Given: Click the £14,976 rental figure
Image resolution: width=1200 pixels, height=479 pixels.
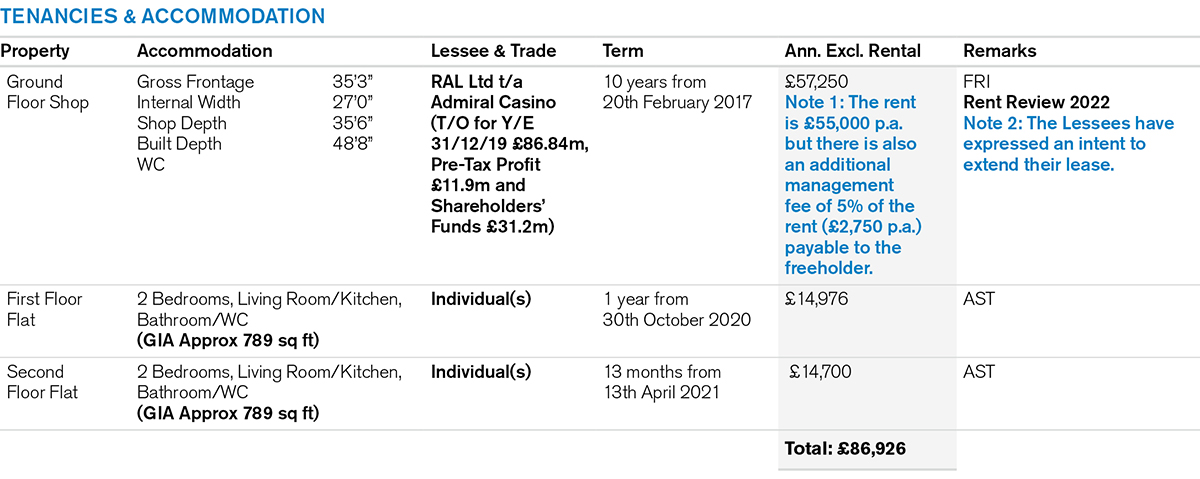Looking at the screenshot, I should click(819, 299).
